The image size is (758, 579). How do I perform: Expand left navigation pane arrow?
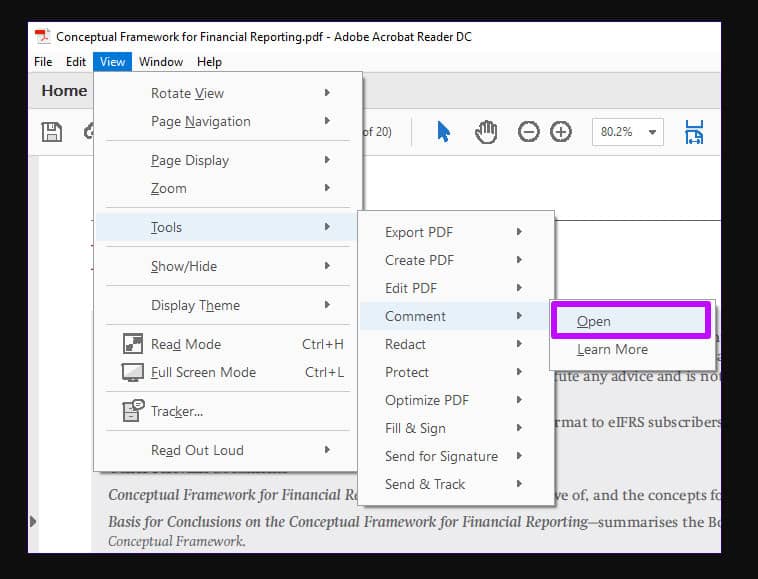pyautogui.click(x=33, y=521)
